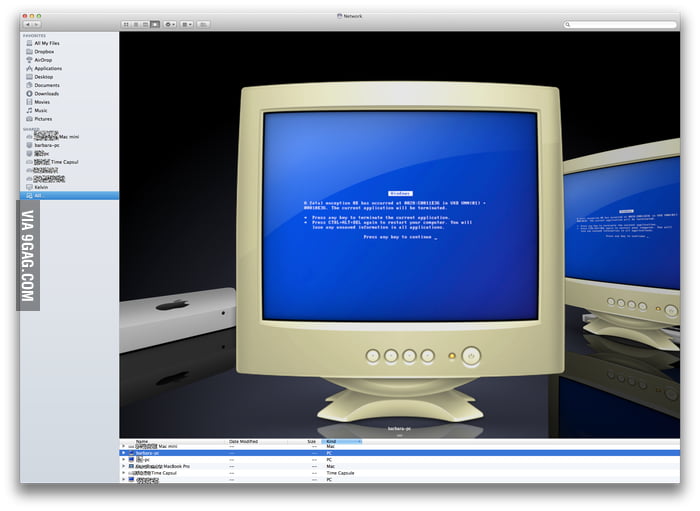Switch to icon view in toolbar

125,23
